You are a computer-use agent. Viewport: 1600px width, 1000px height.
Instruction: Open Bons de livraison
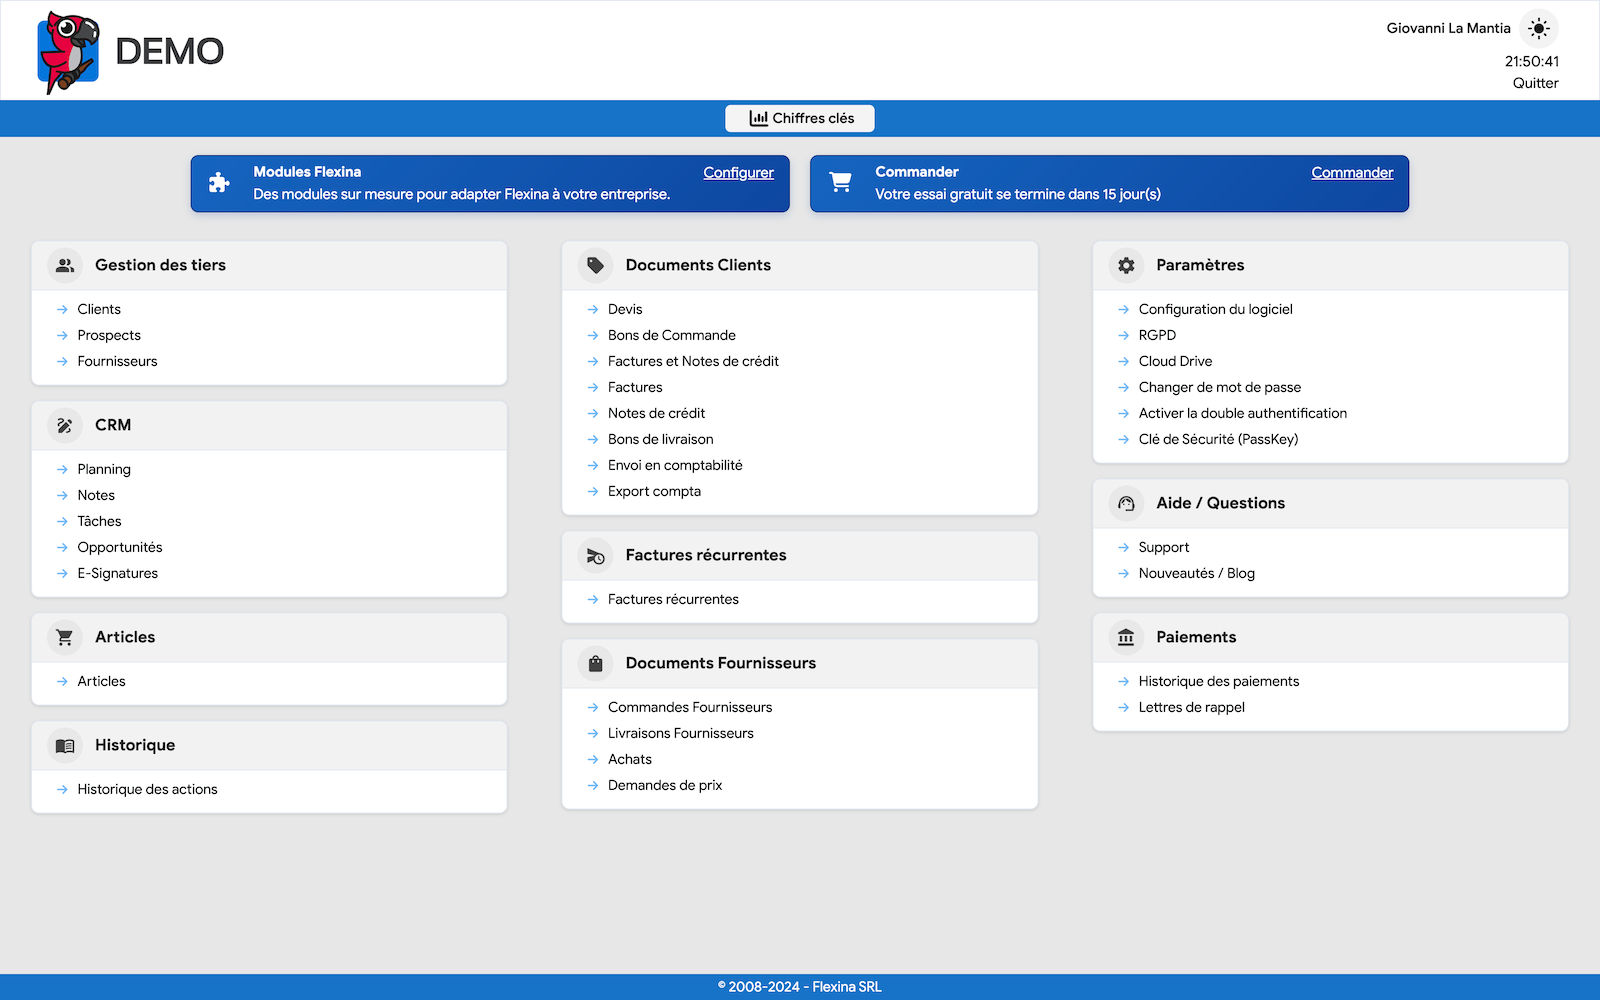pos(660,439)
